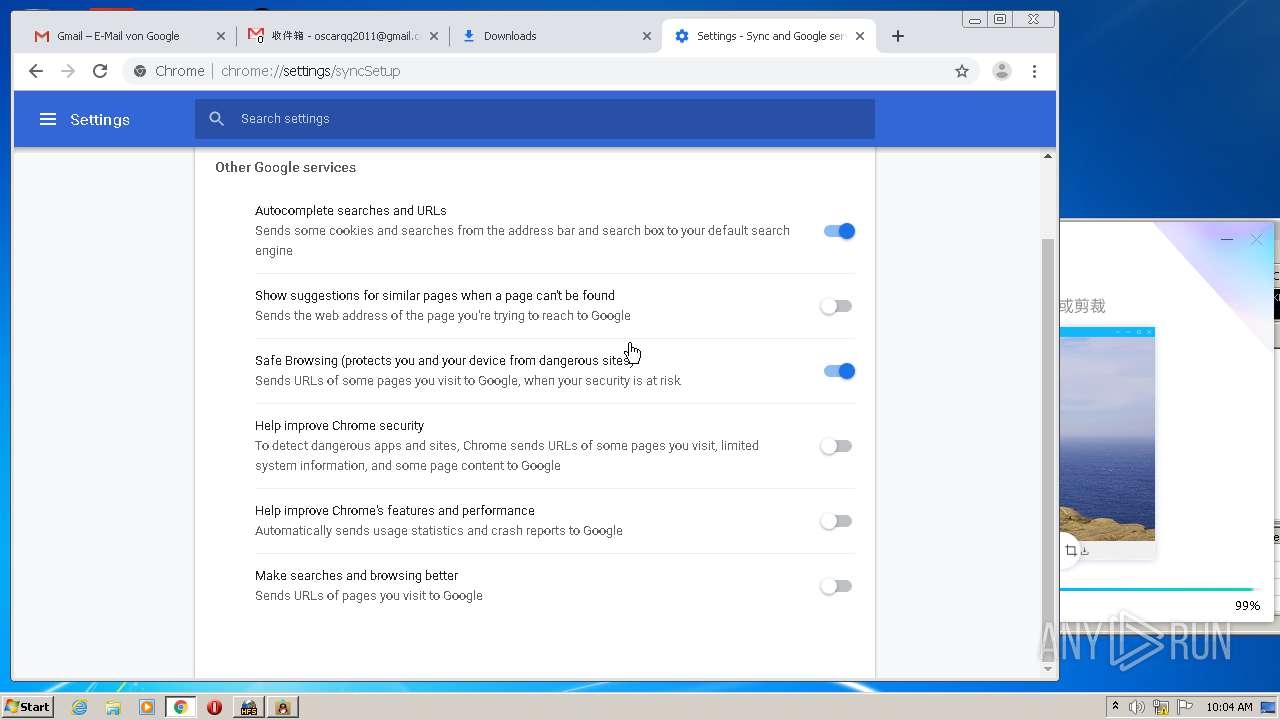This screenshot has height=720, width=1280.
Task: Close the Settings tab
Action: (860, 36)
